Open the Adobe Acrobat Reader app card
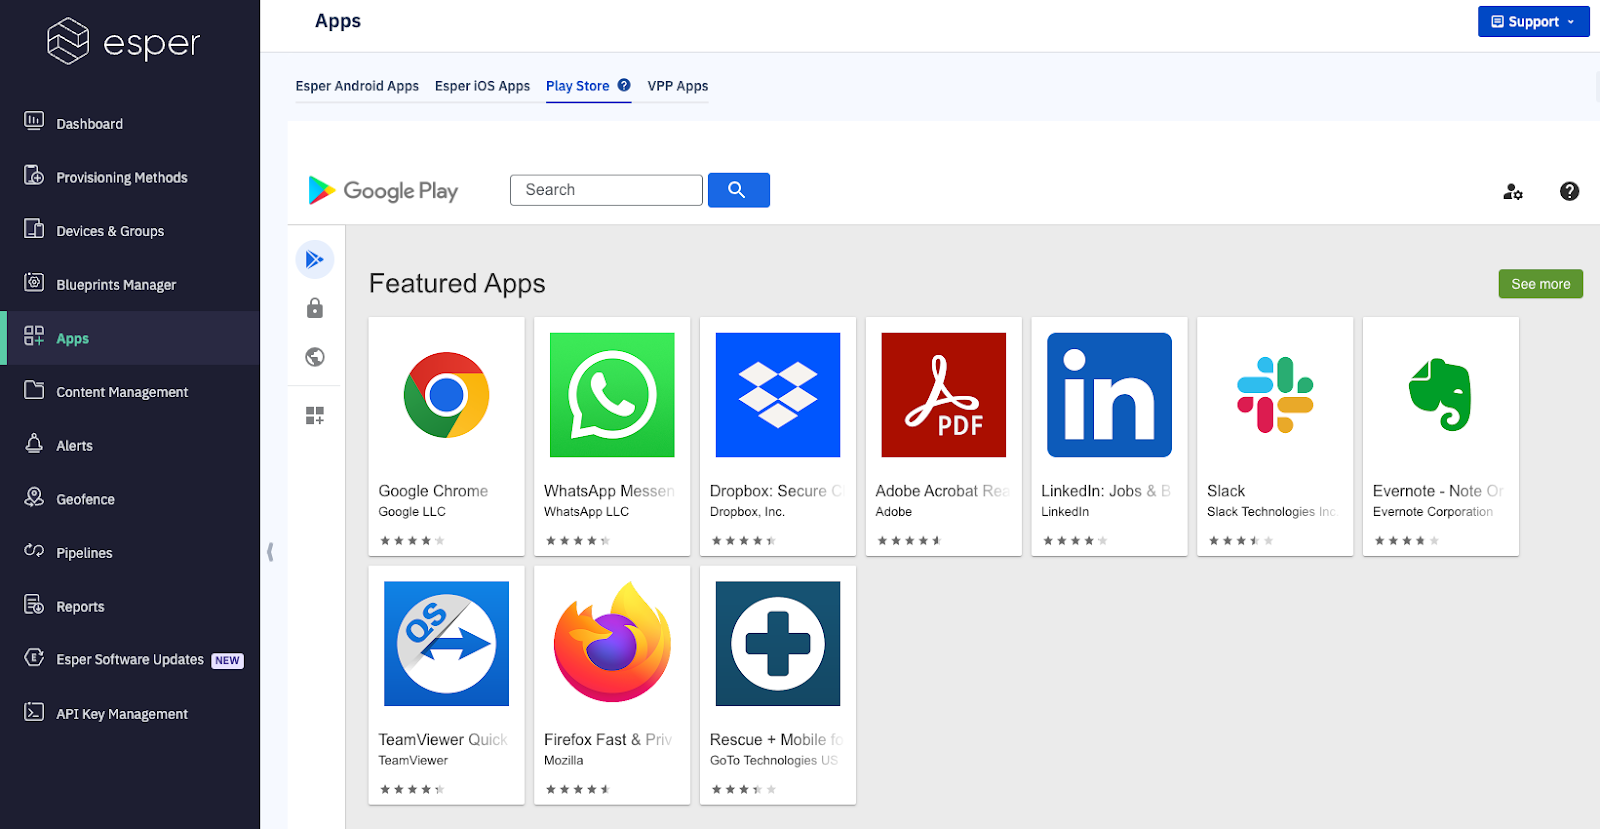This screenshot has width=1600, height=829. click(944, 436)
